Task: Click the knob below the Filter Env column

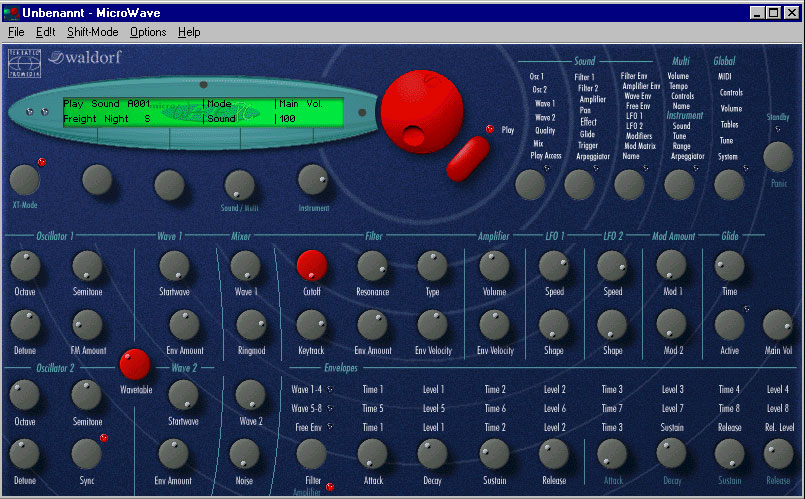Action: [x=629, y=185]
